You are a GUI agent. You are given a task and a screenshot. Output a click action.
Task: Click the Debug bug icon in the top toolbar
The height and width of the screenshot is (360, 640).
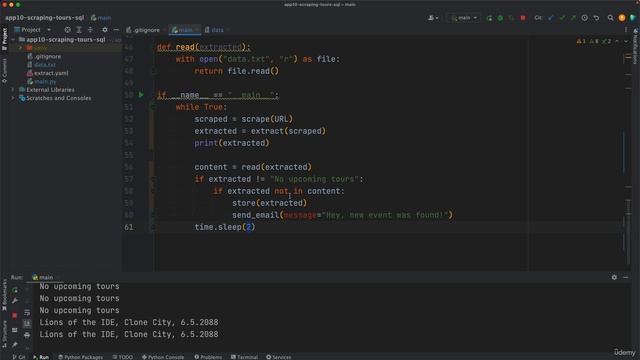click(x=500, y=18)
